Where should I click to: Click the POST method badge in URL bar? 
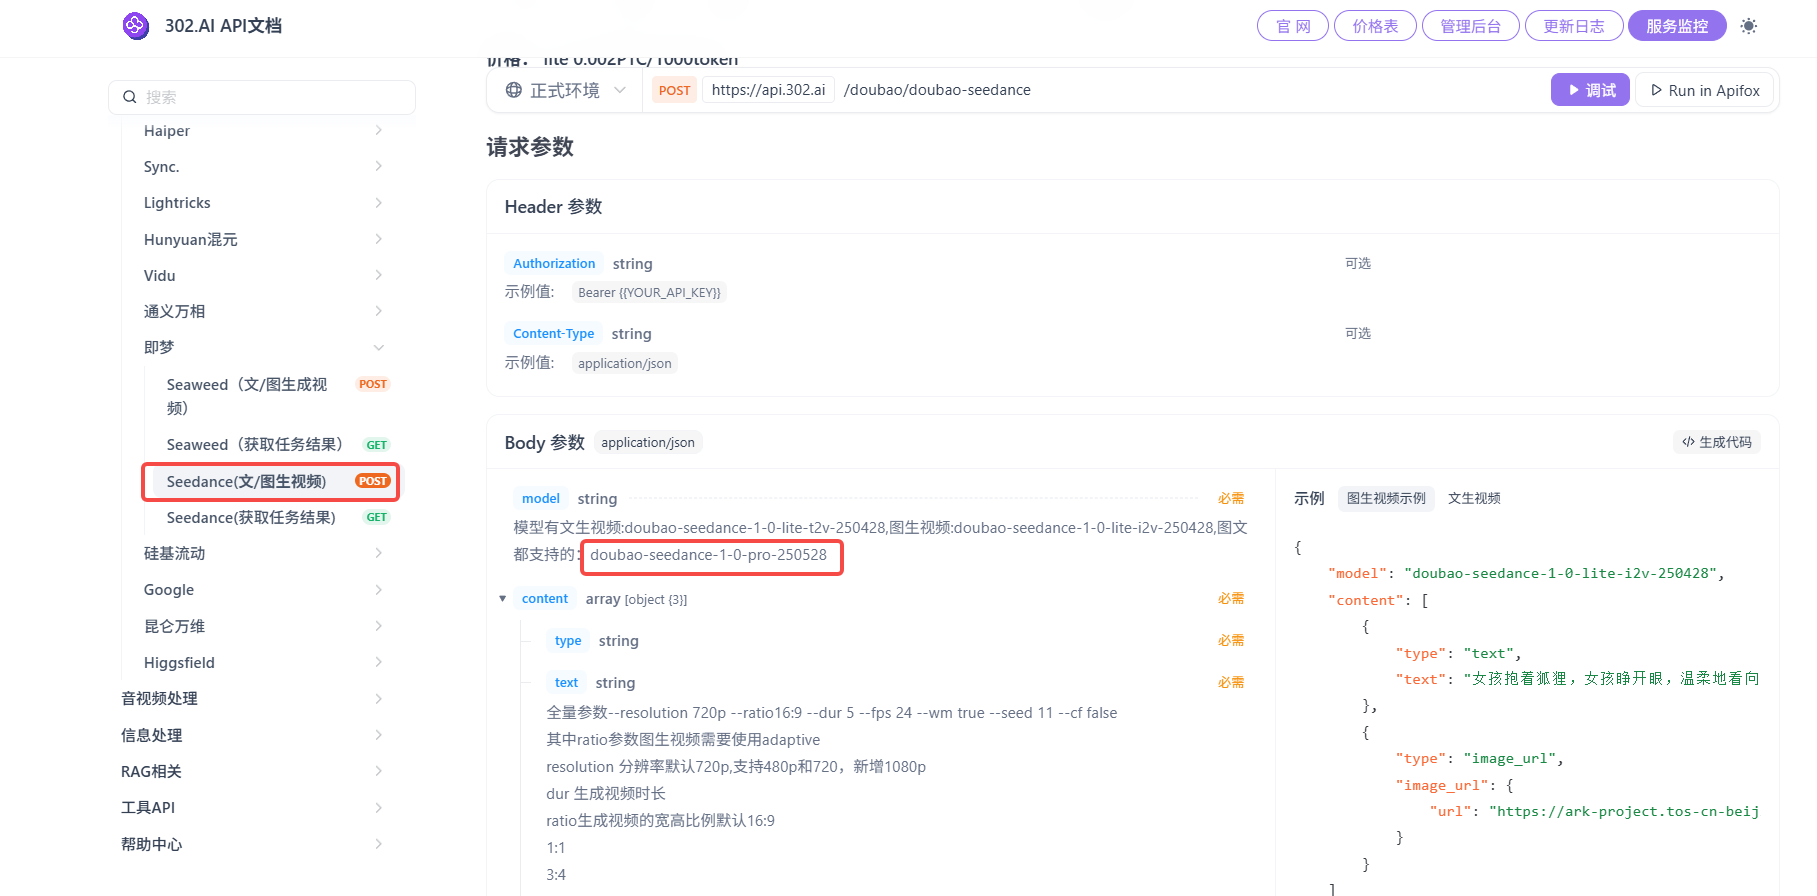tap(674, 90)
